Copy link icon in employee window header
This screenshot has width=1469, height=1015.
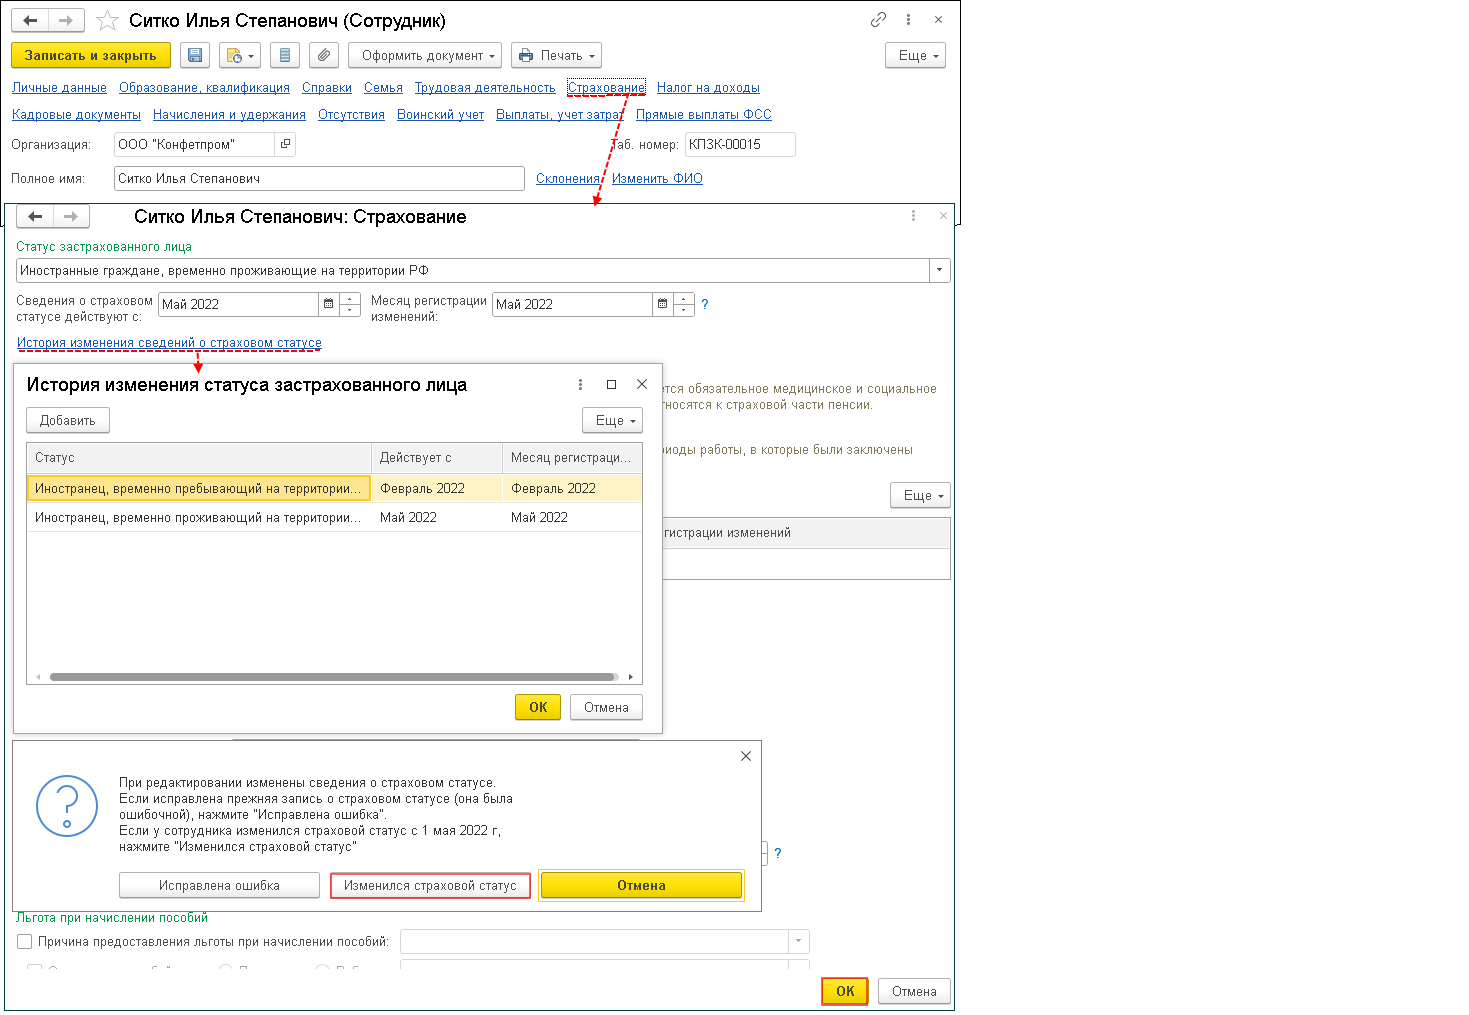click(x=878, y=20)
